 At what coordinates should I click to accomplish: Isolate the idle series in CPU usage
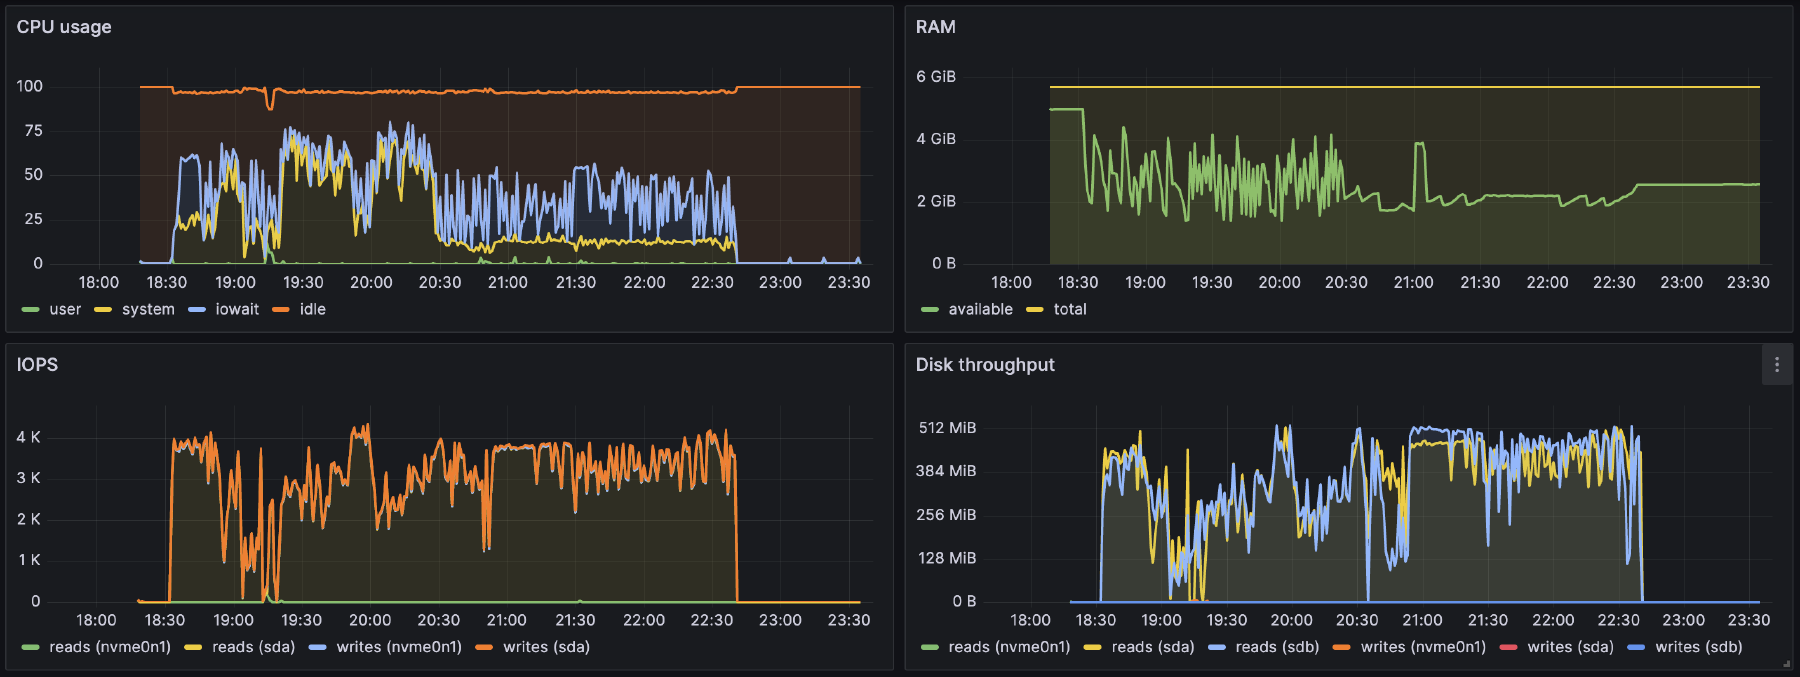(312, 309)
